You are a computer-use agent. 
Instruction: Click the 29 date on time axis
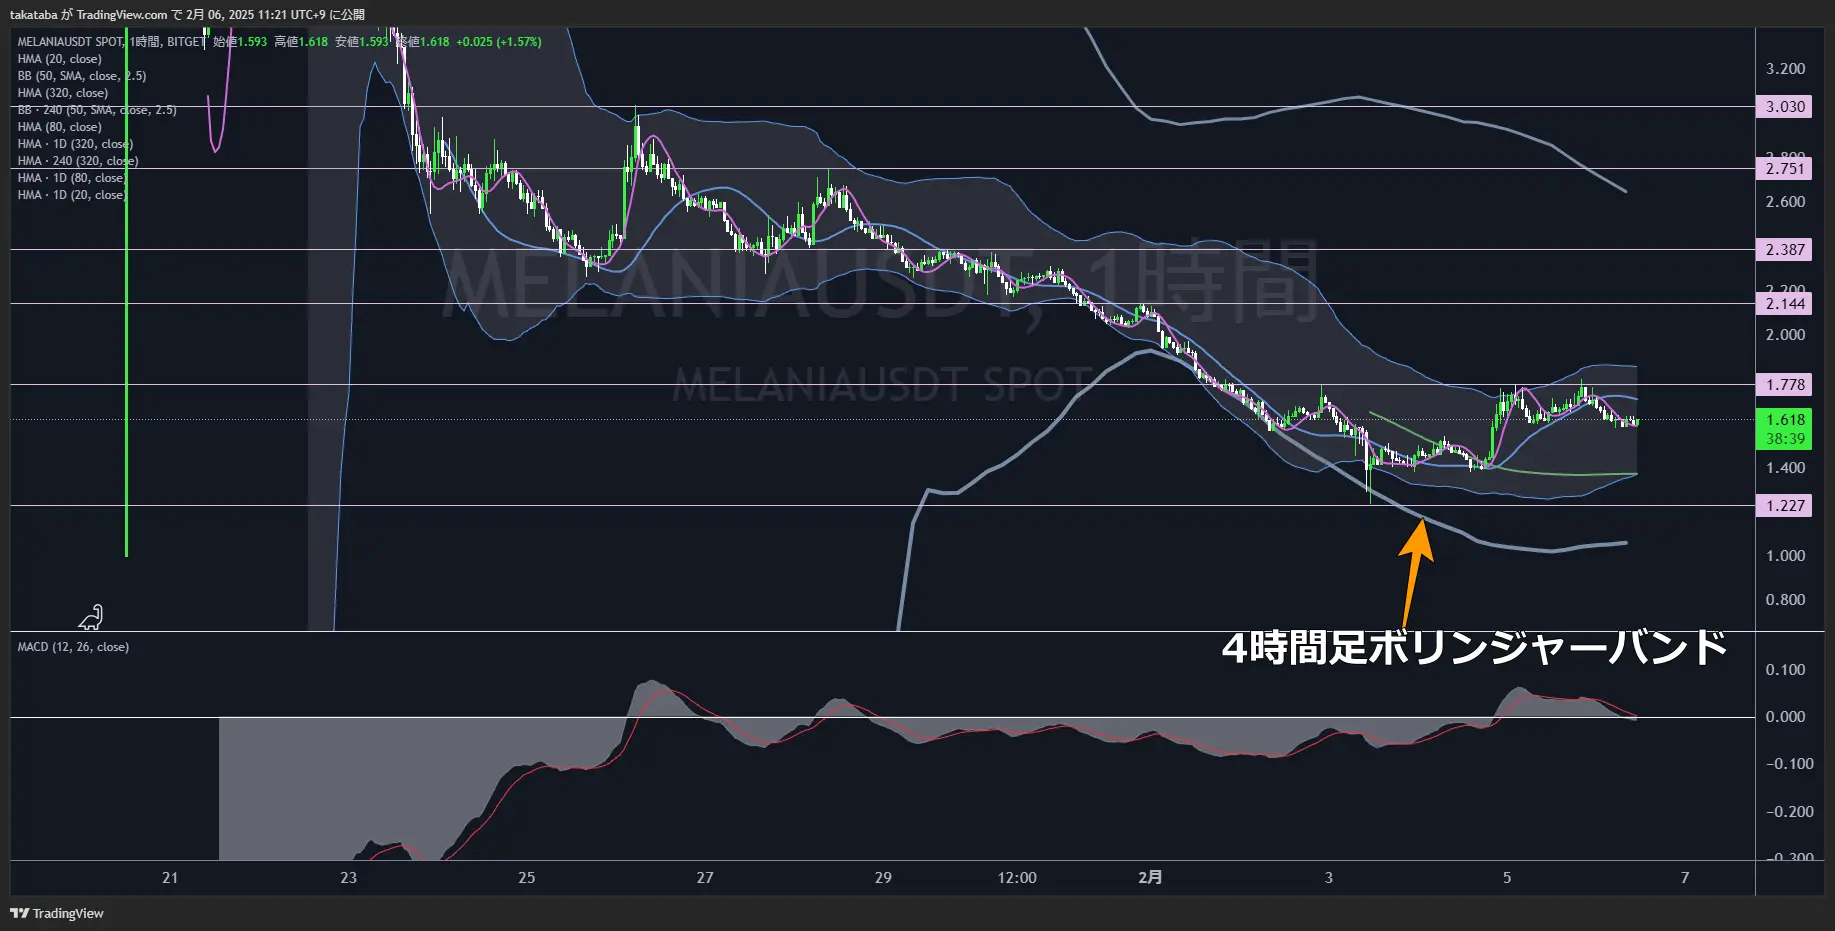point(883,878)
